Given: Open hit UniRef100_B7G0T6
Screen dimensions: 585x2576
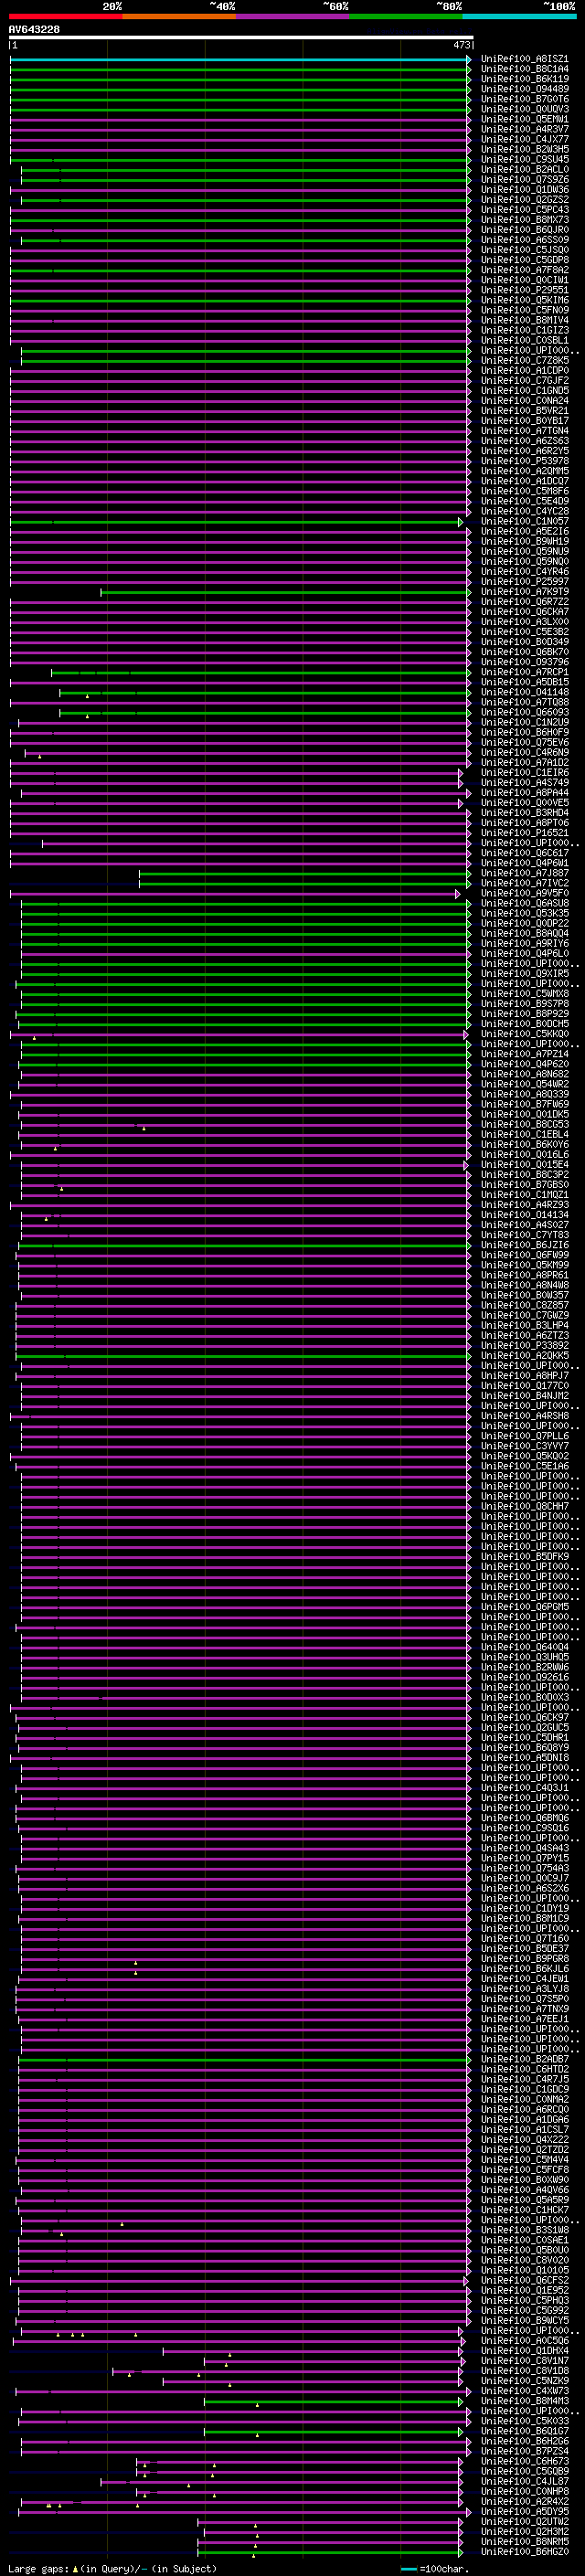Looking at the screenshot, I should point(524,100).
